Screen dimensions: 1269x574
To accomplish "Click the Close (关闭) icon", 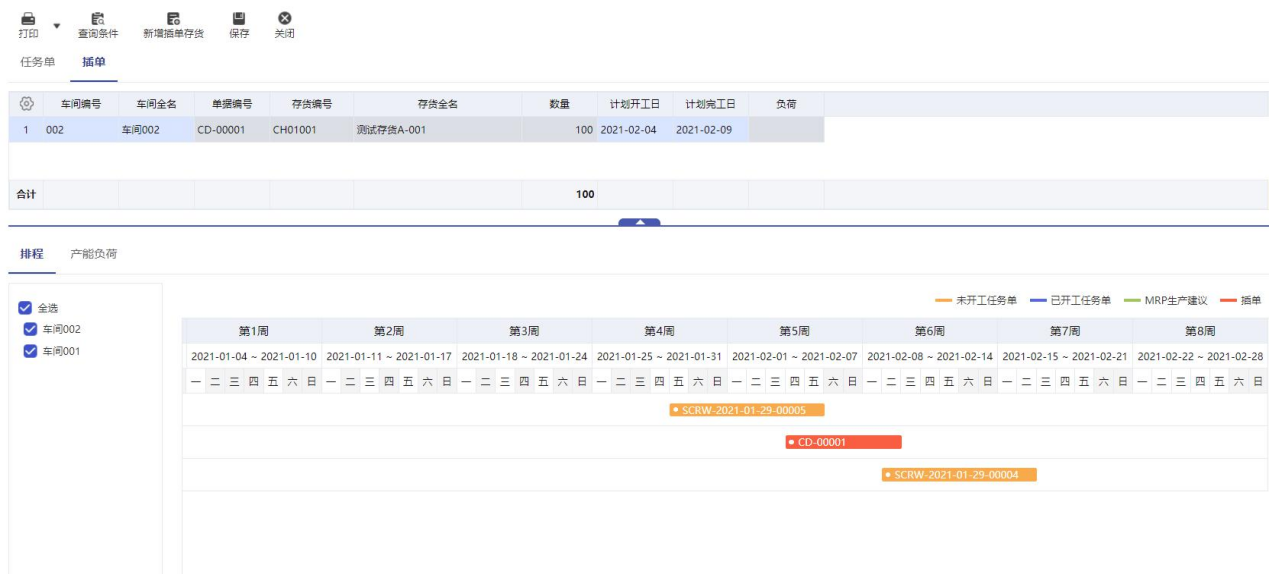I will click(285, 19).
